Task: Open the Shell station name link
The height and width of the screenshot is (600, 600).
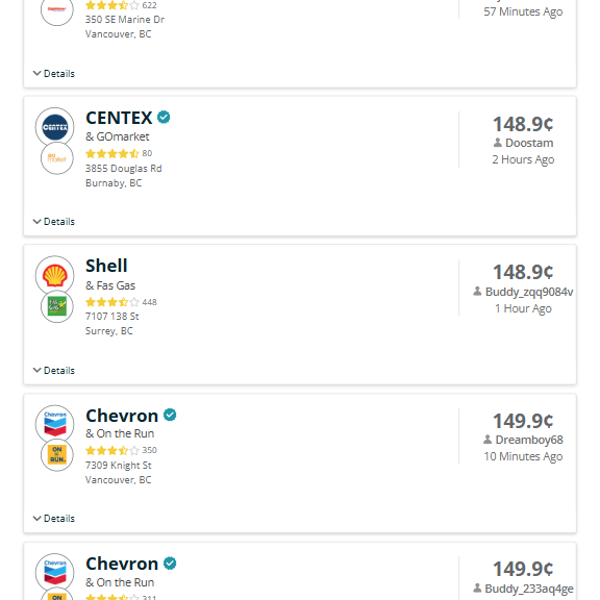Action: (106, 266)
